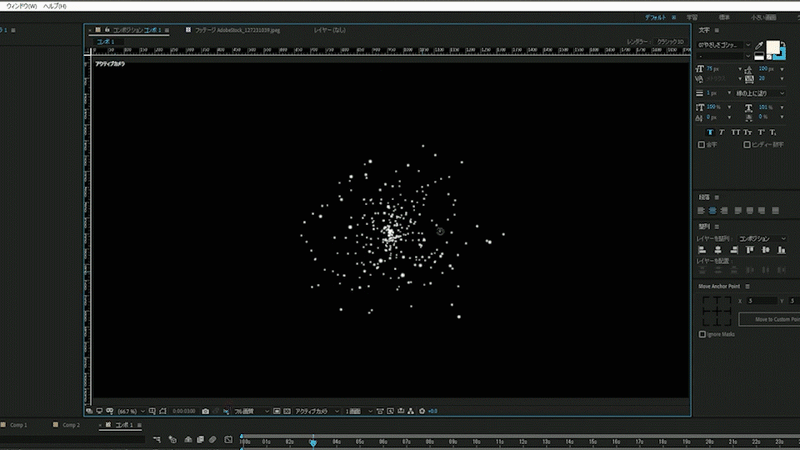
Task: Toggle the transparency grid in viewer
Action: click(287, 411)
